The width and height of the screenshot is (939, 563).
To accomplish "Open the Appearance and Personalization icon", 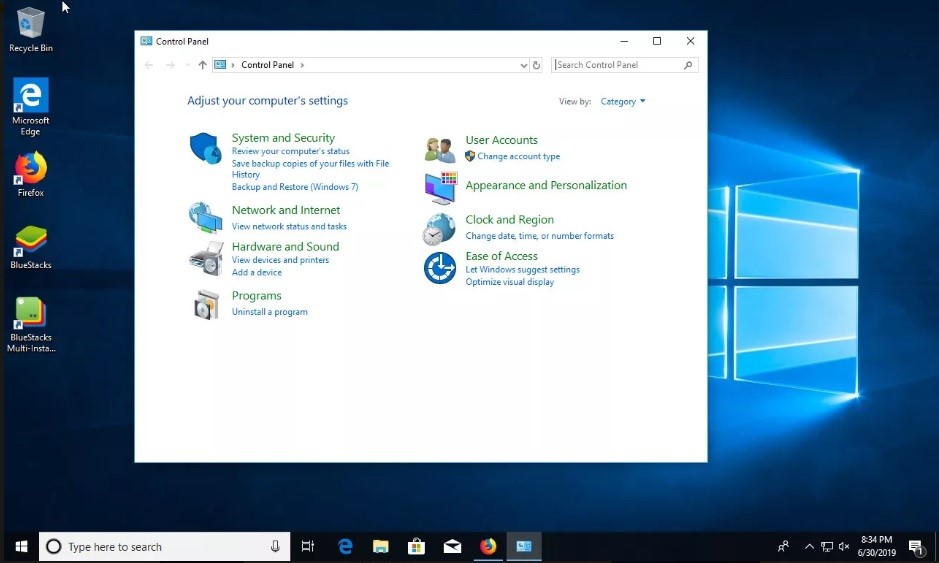I will click(x=439, y=187).
